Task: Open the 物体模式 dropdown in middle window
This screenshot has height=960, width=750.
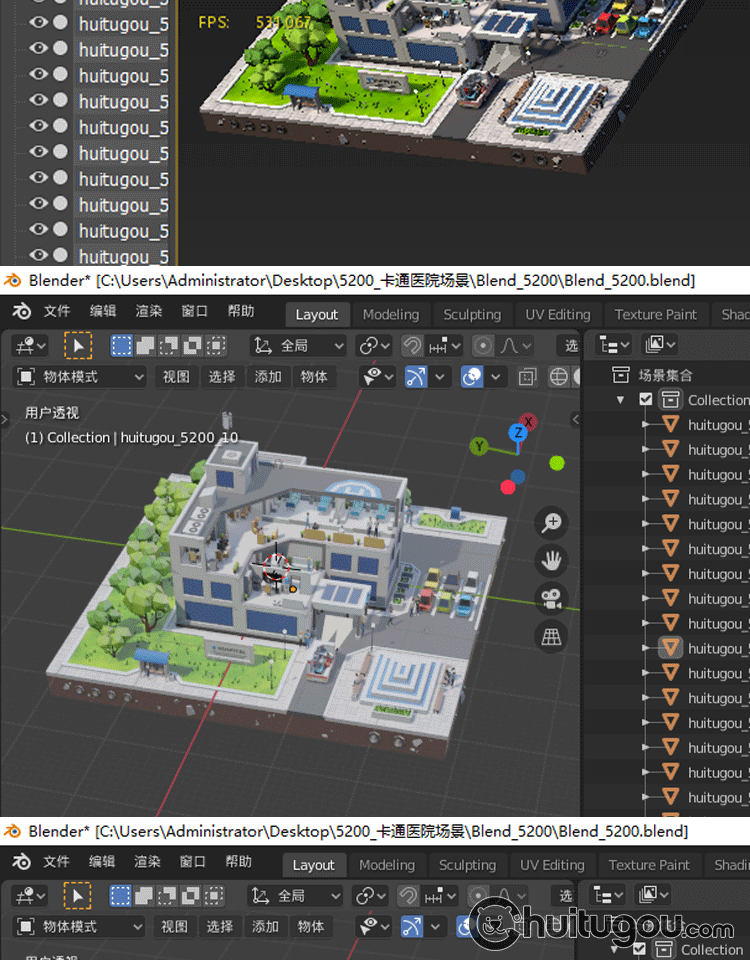Action: [82, 377]
